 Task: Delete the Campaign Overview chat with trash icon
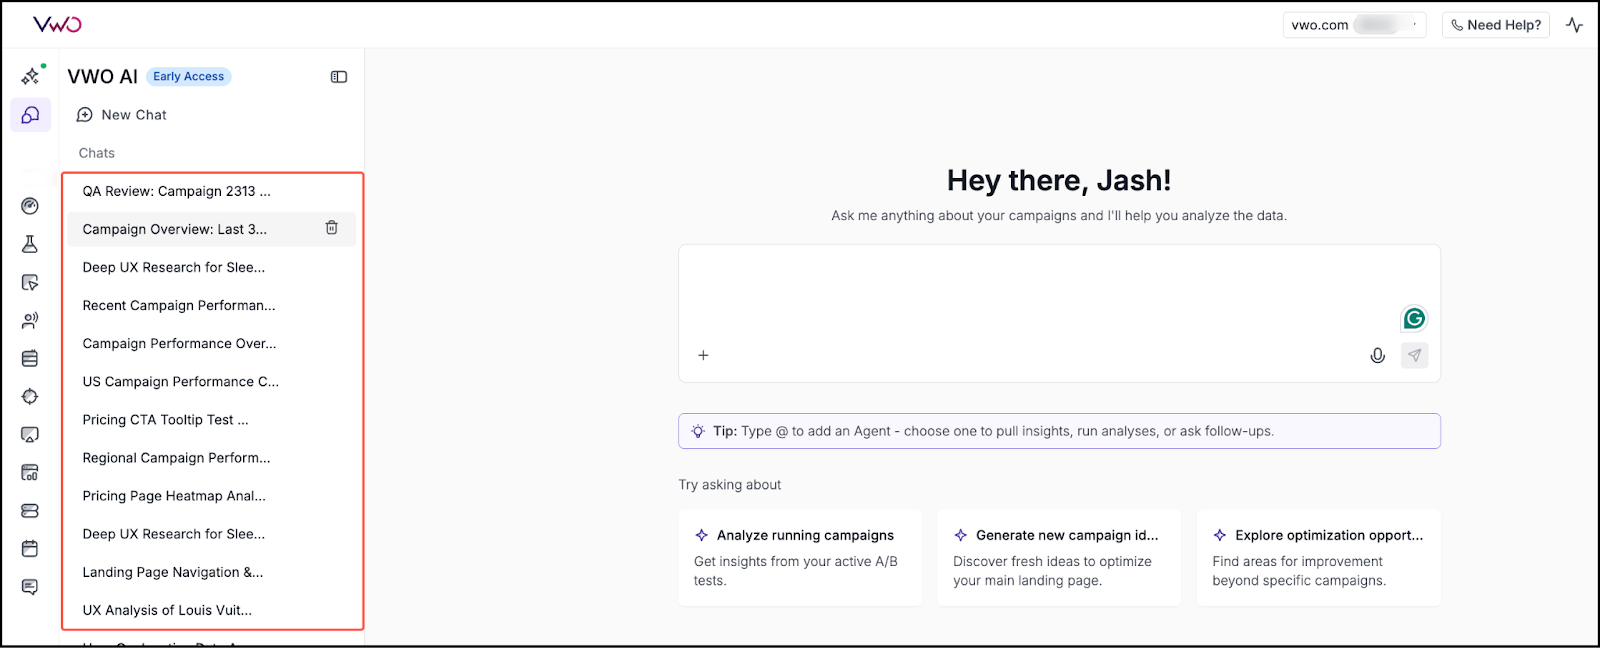pos(332,228)
